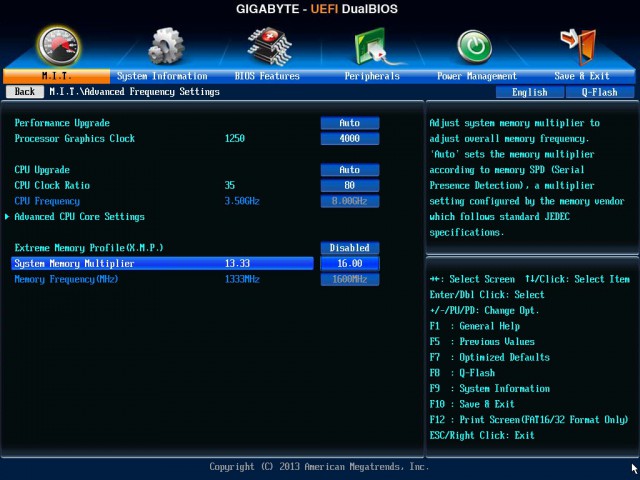Open the Save & Exit tab
The image size is (640, 480).
coord(582,76)
